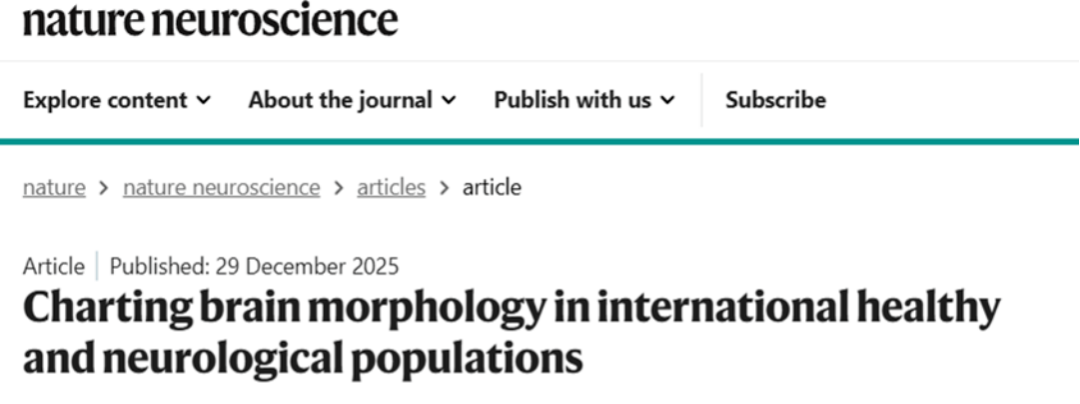Navigate to the articles breadcrumb link
1080x404 pixels.
[391, 187]
